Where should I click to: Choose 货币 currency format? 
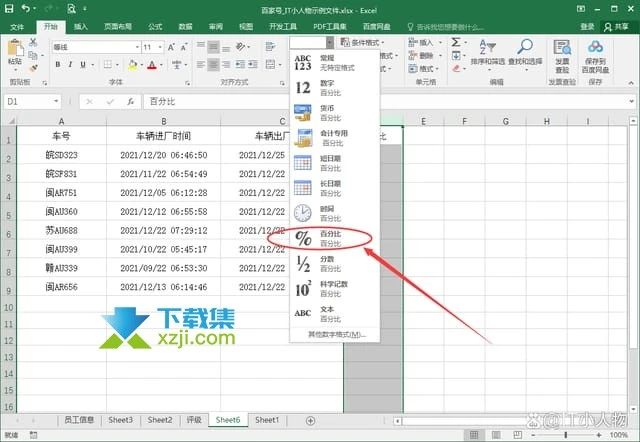335,113
